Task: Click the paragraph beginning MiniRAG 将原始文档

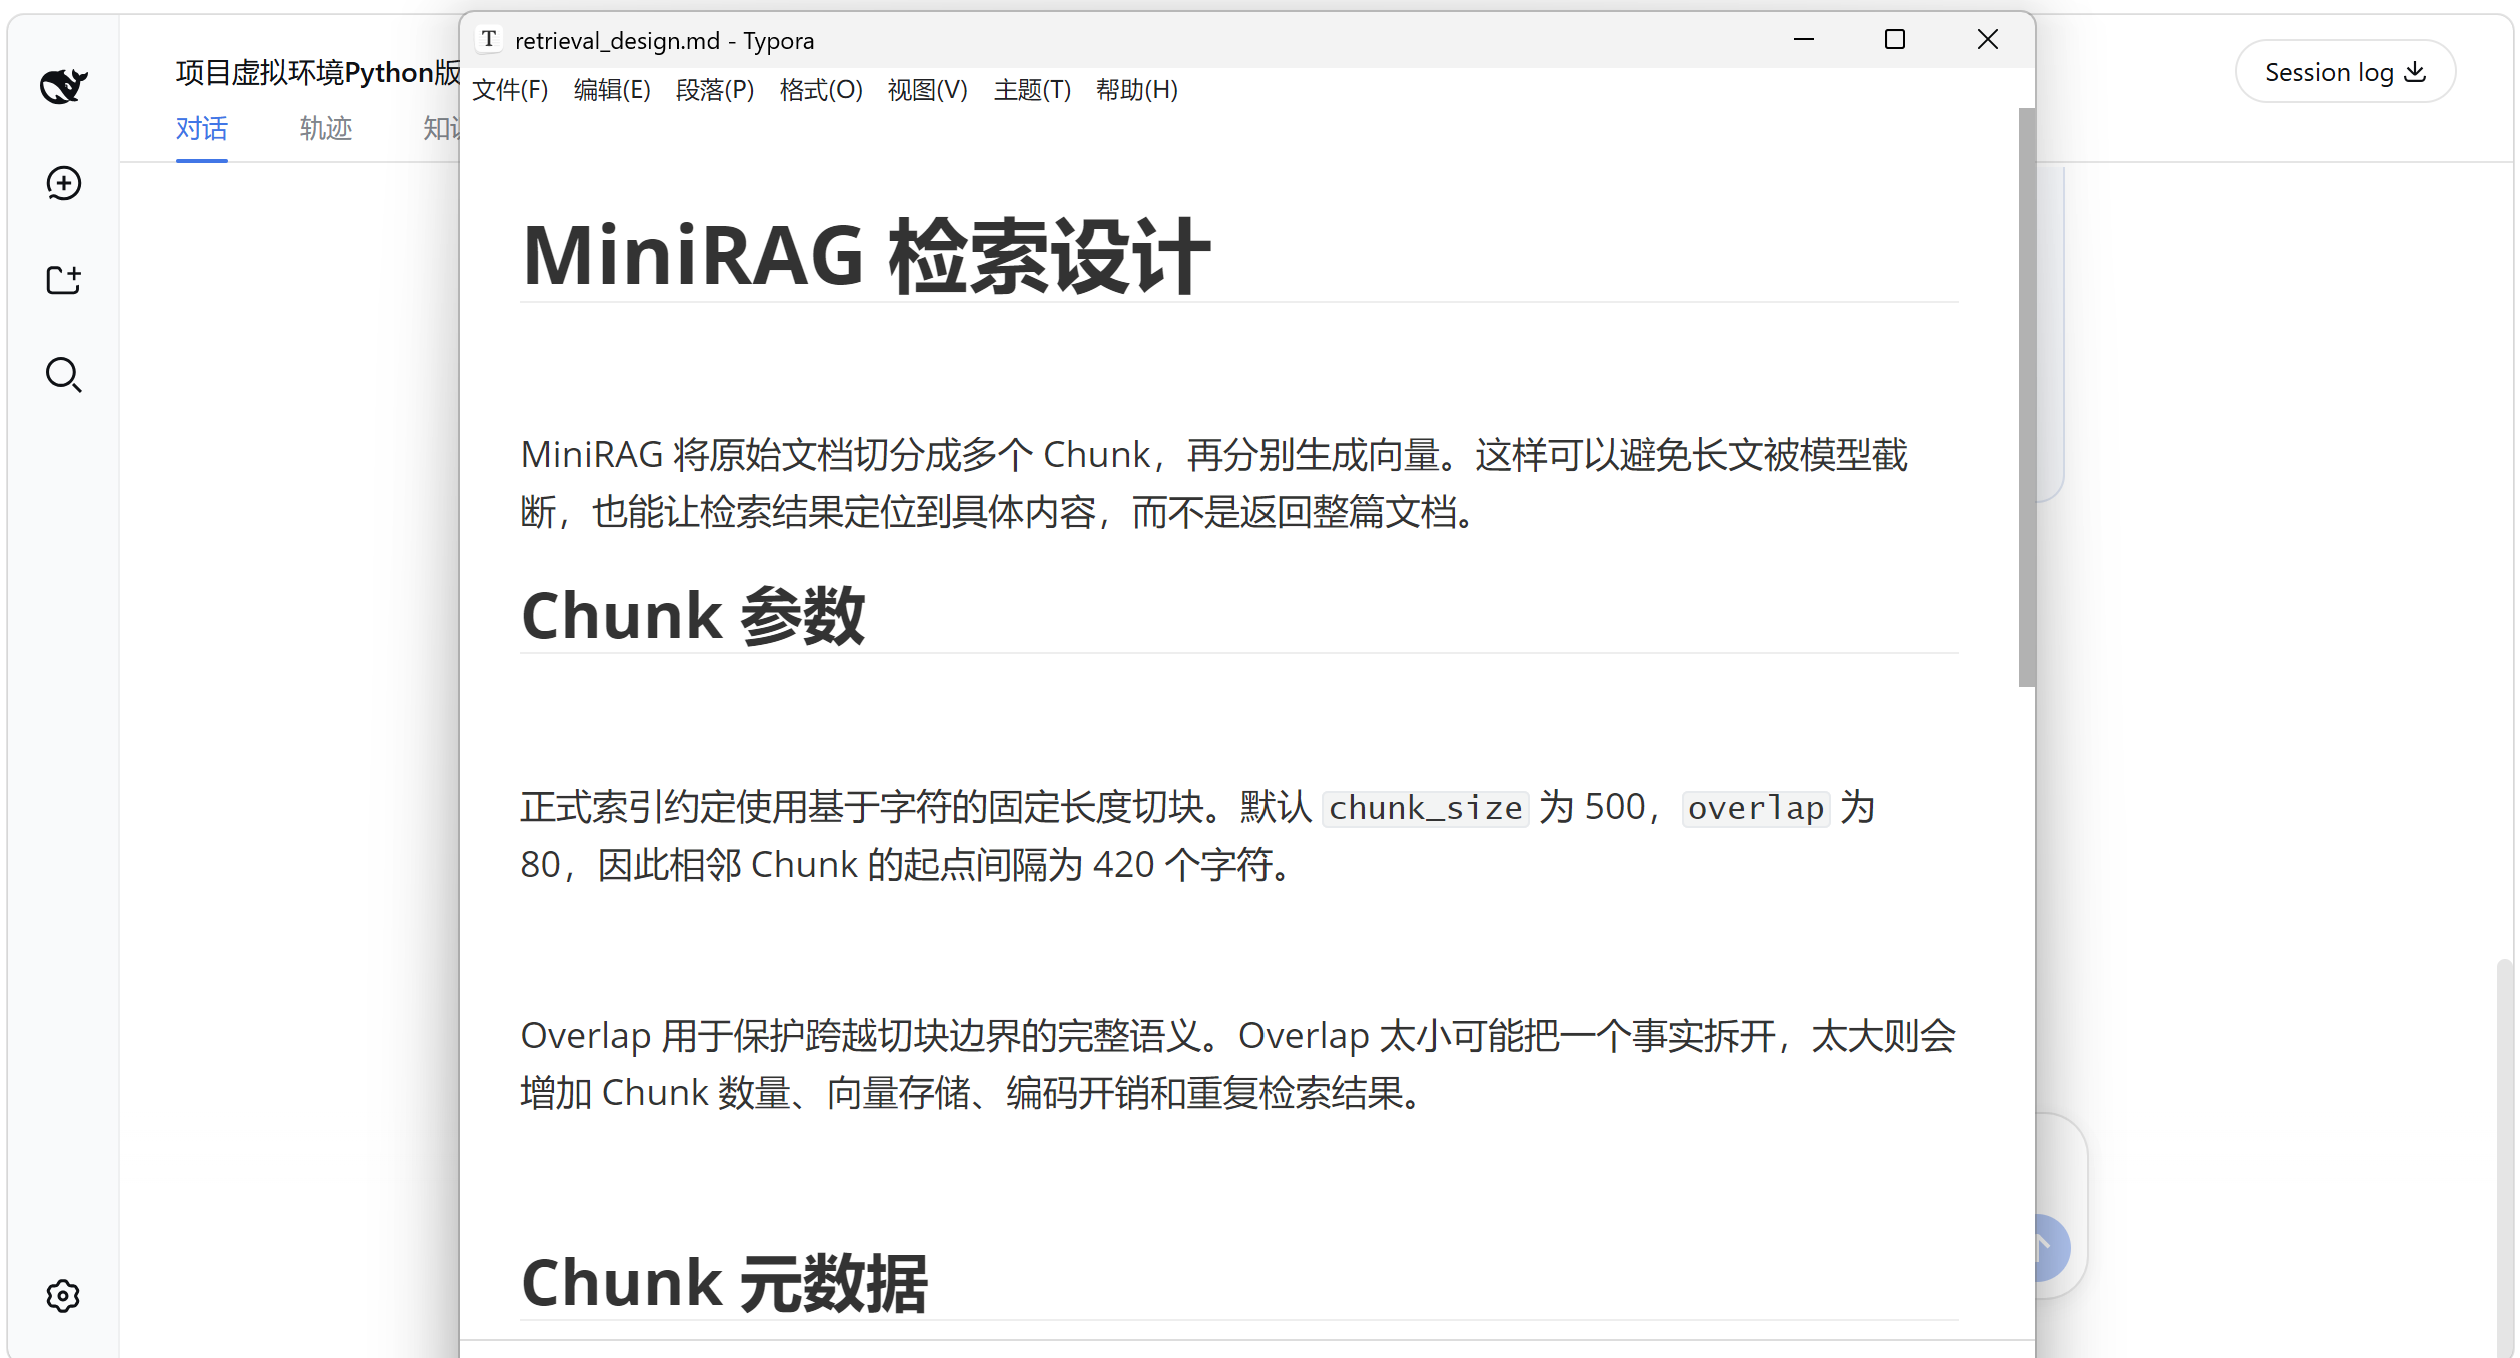Action: pos(1214,483)
